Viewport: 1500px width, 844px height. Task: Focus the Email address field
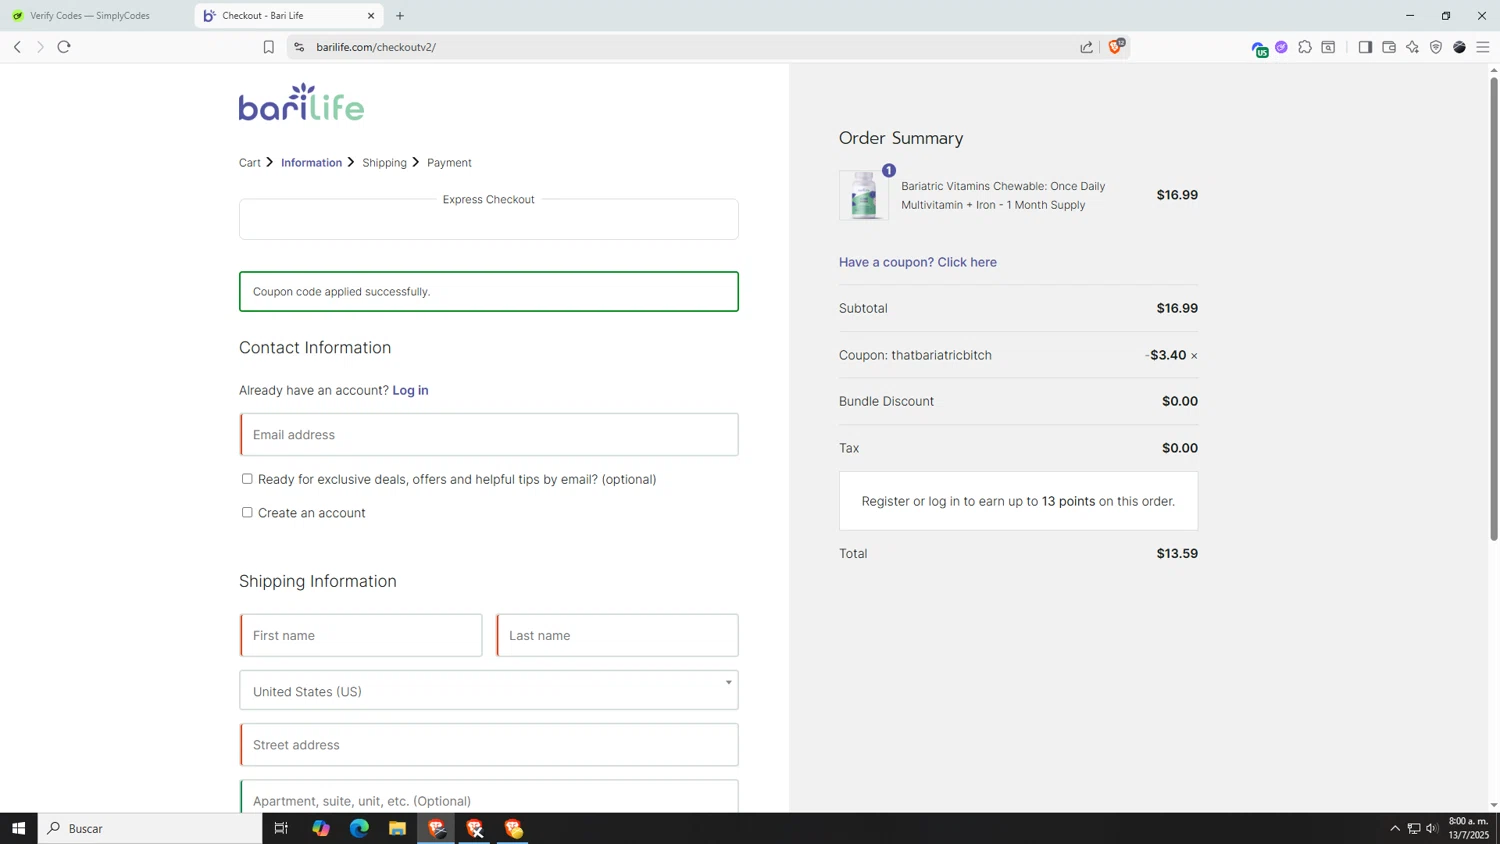489,435
